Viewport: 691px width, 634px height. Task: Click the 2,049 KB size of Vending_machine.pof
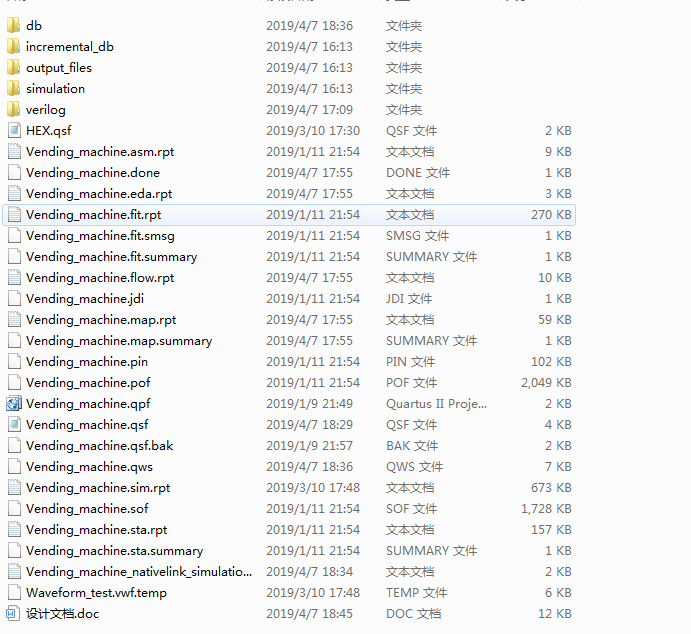546,383
